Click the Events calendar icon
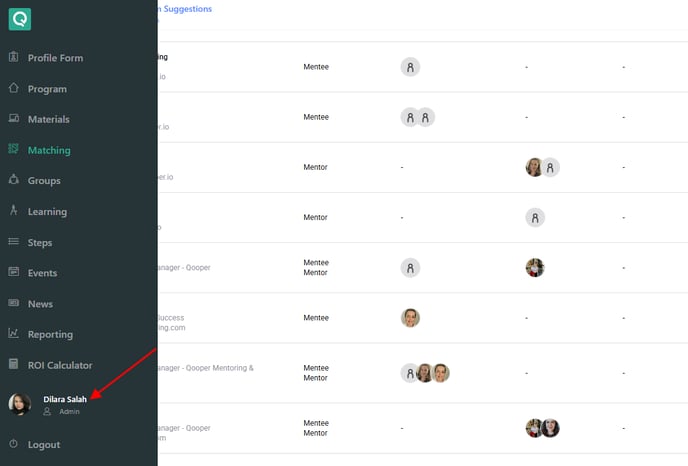The image size is (688, 466). pyautogui.click(x=14, y=273)
